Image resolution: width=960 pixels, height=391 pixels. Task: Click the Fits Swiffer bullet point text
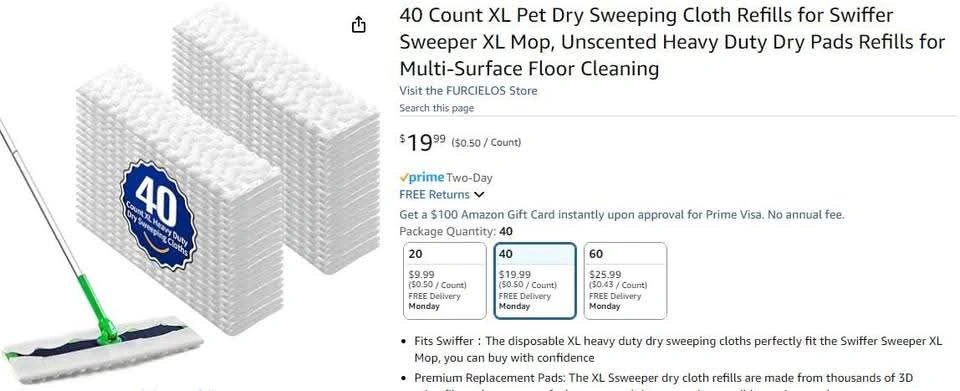tap(678, 349)
